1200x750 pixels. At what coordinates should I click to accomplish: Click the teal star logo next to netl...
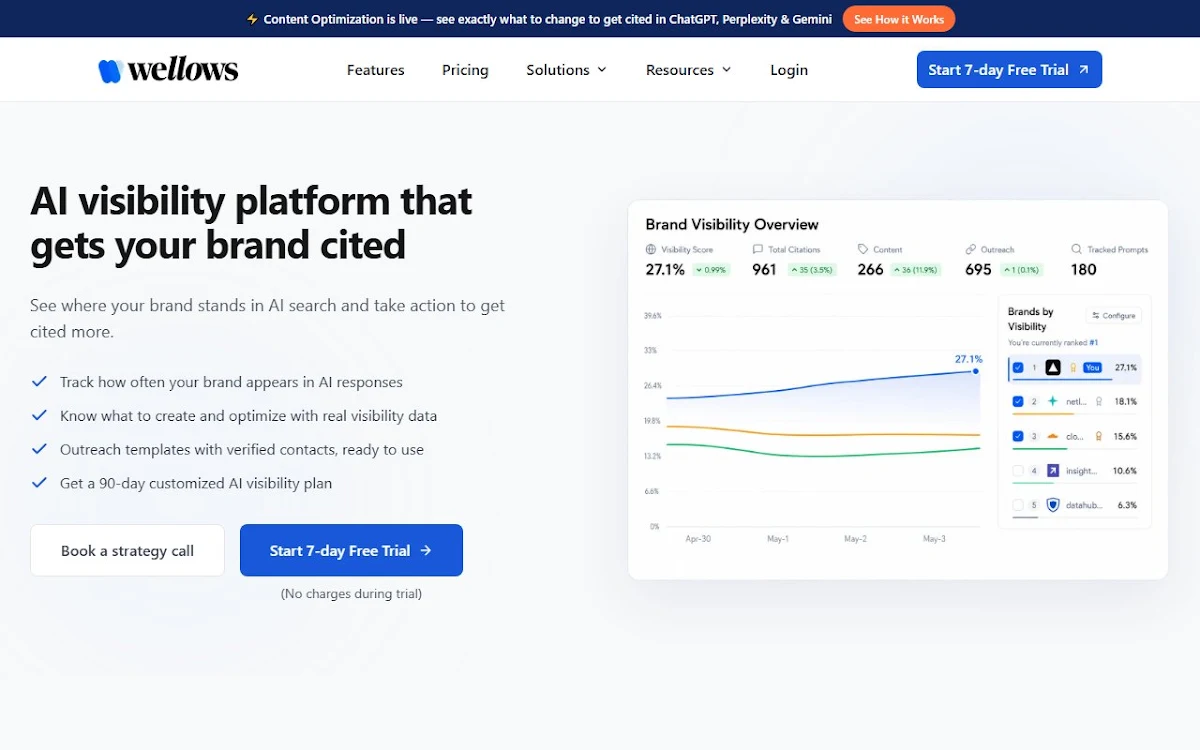point(1053,401)
